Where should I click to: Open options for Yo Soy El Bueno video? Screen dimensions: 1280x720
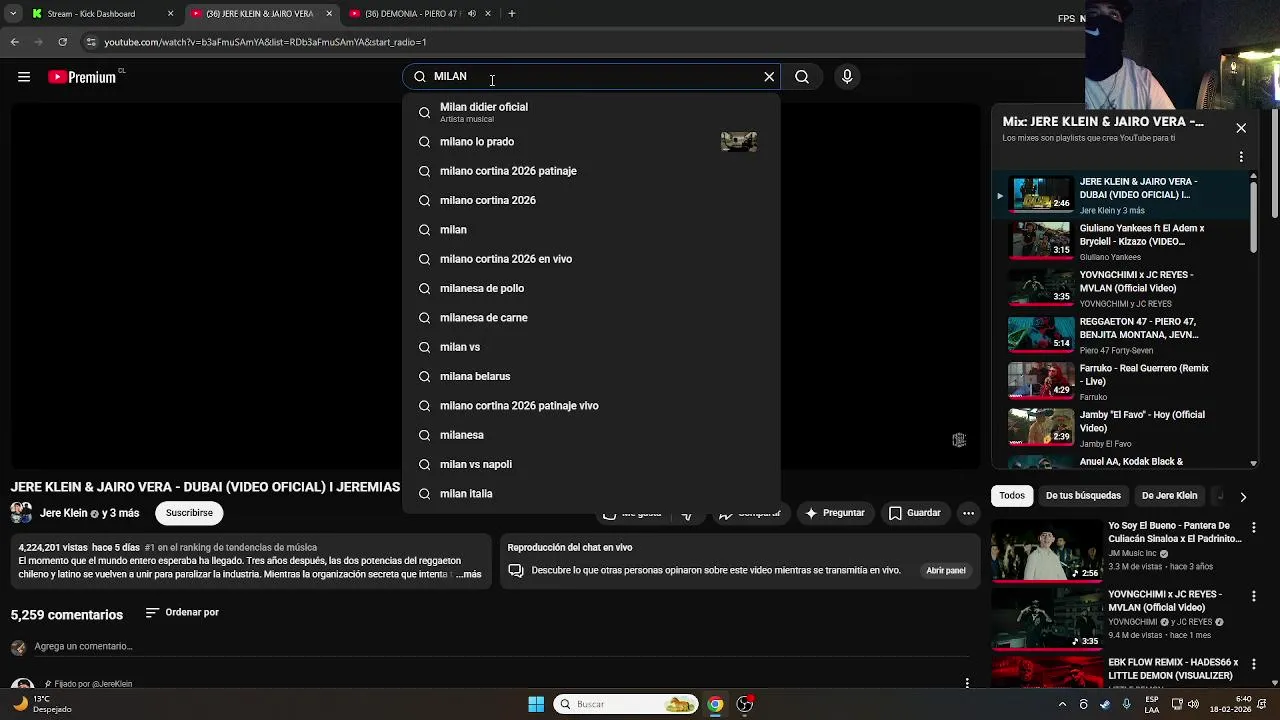coord(1253,527)
